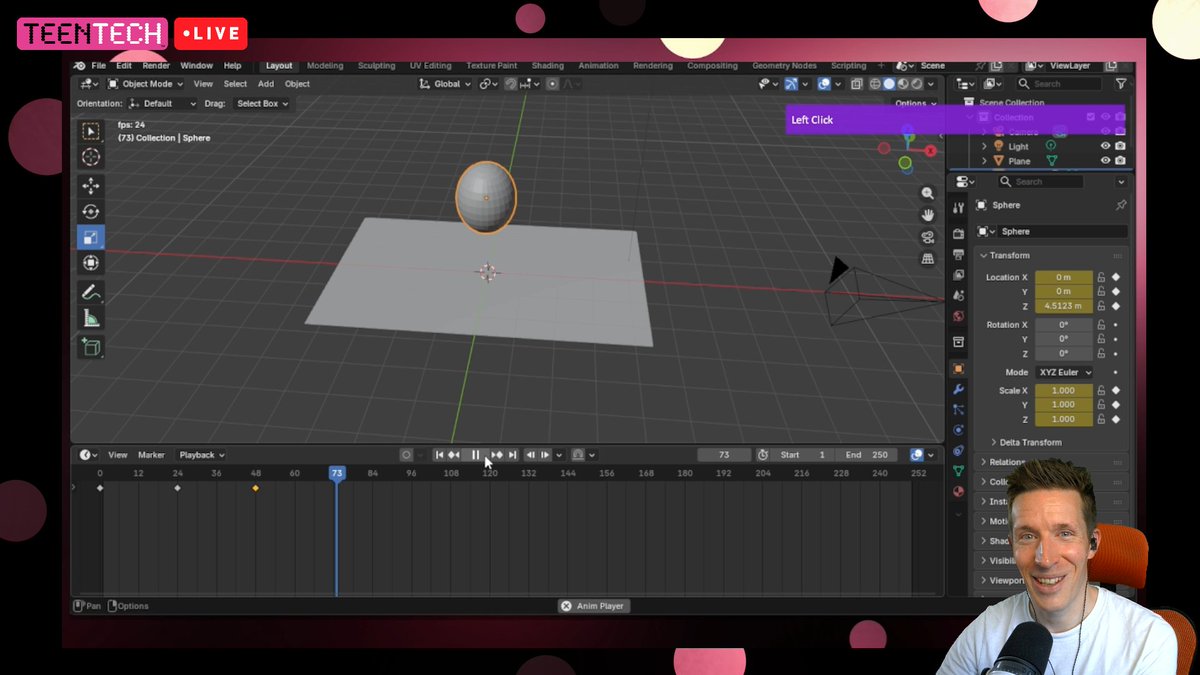The image size is (1200, 675).
Task: Toggle the camera view icon
Action: point(928,237)
